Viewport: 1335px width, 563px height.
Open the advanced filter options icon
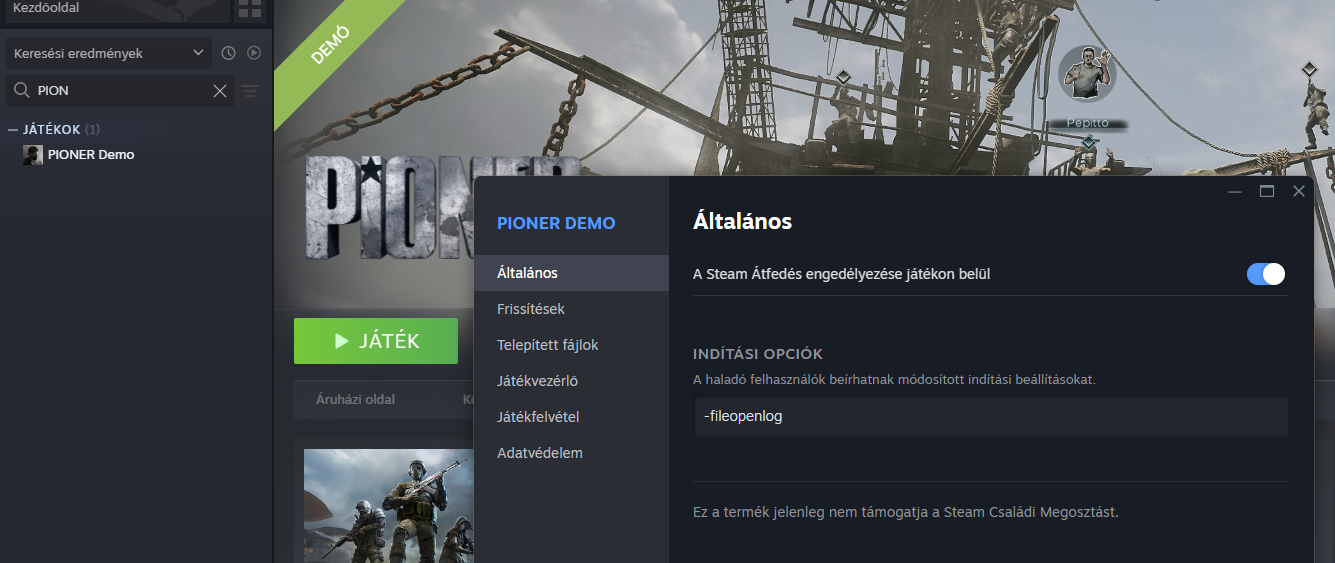click(x=250, y=91)
